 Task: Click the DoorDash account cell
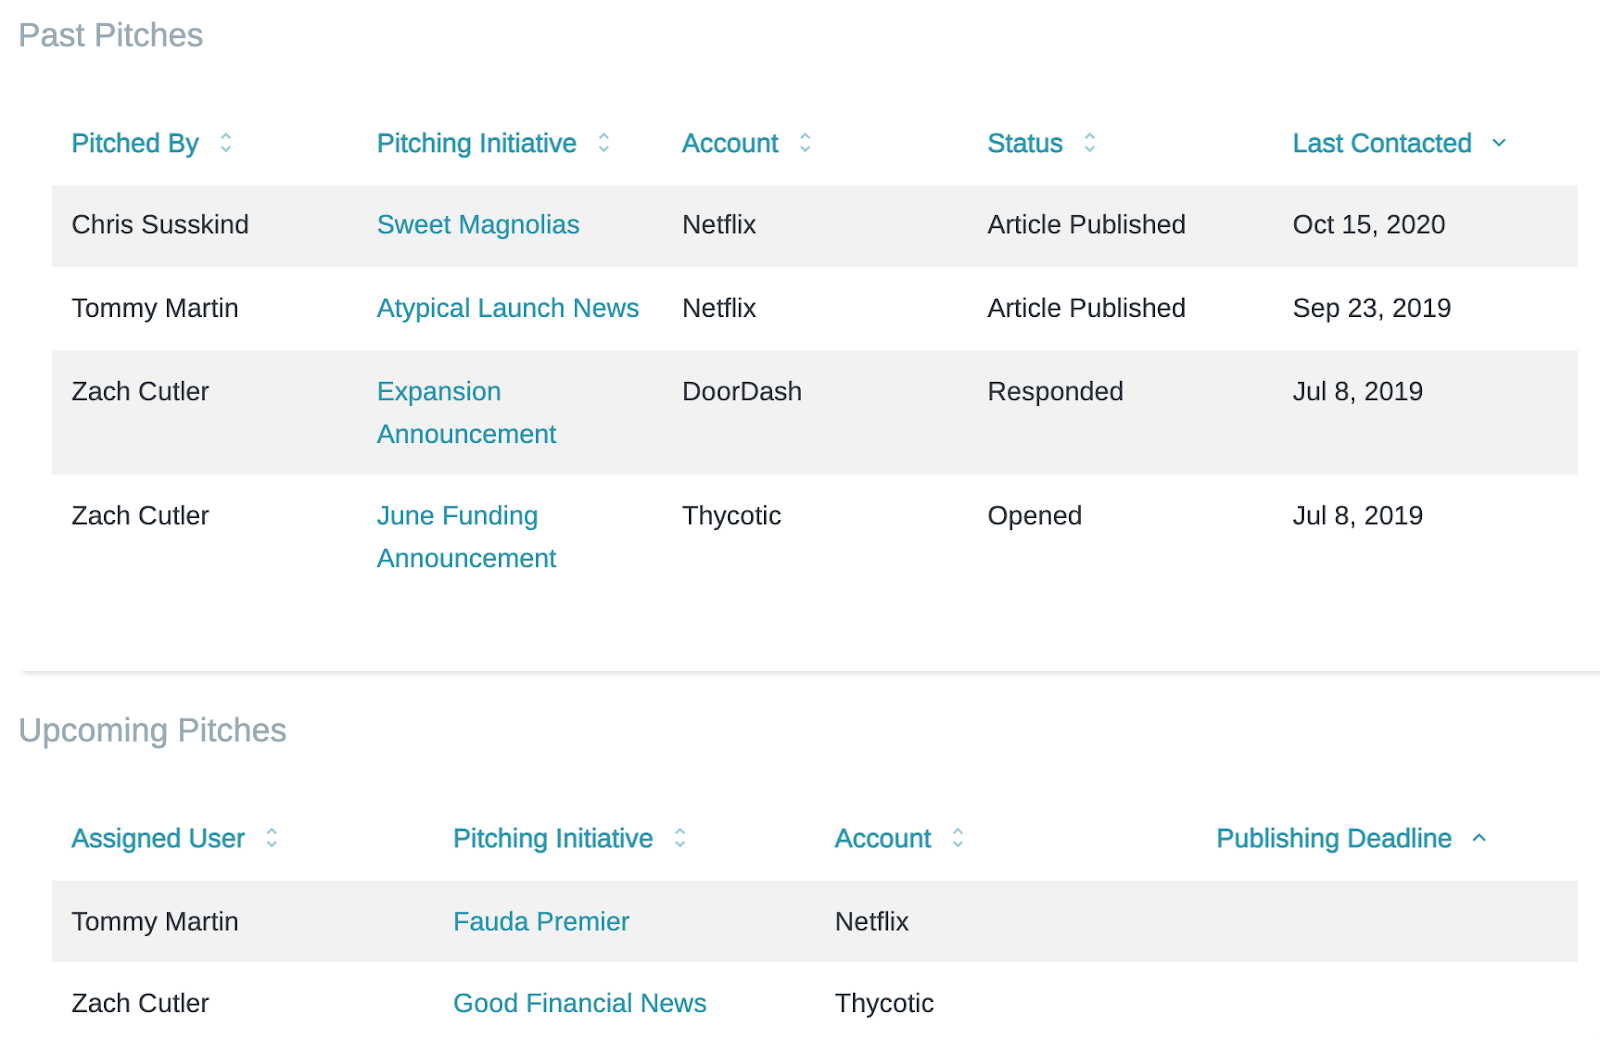click(x=742, y=391)
